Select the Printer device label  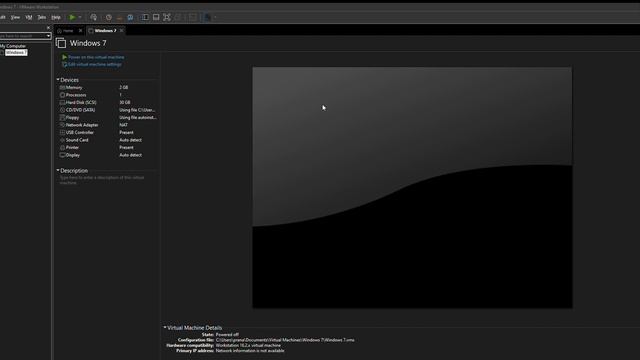click(72, 147)
